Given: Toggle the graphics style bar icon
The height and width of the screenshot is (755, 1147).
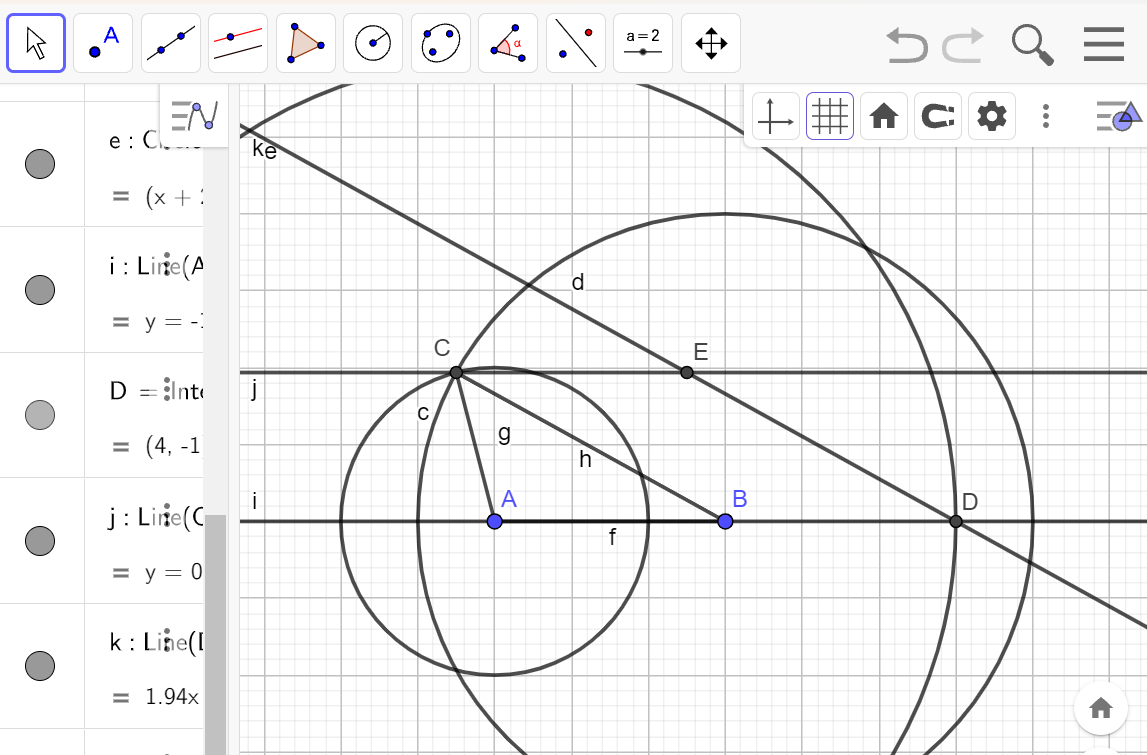Looking at the screenshot, I should (x=1118, y=116).
